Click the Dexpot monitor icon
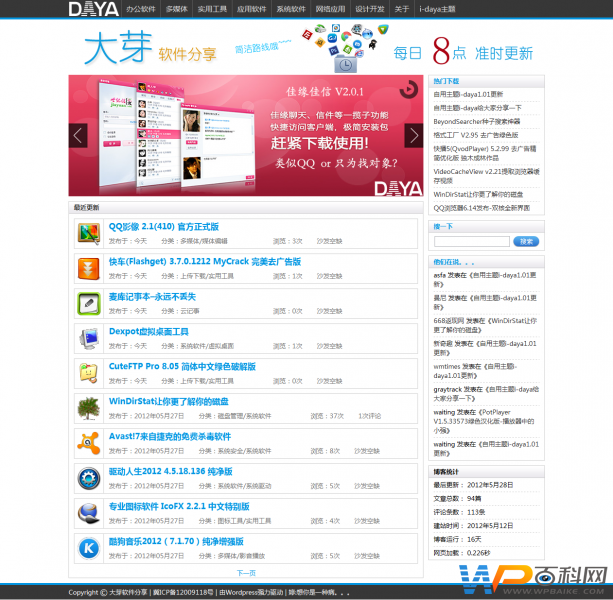 [89, 339]
